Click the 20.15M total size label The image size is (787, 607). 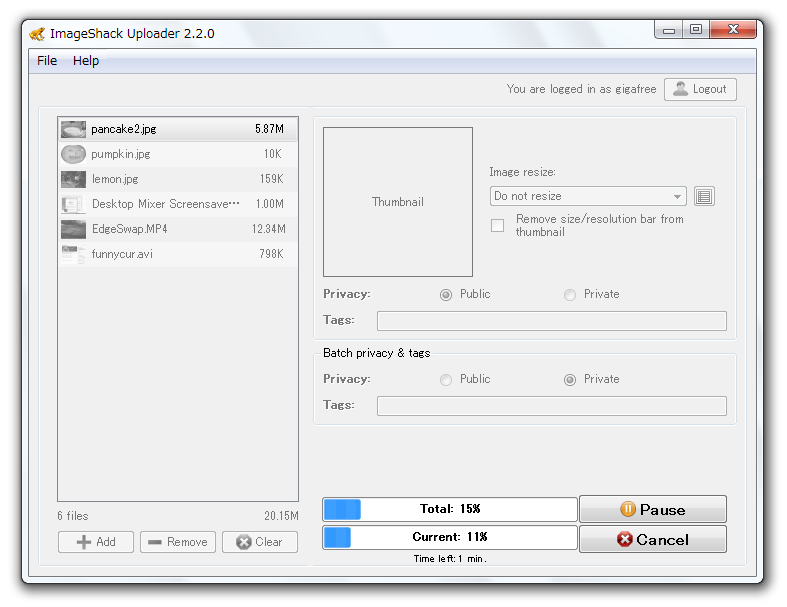281,516
